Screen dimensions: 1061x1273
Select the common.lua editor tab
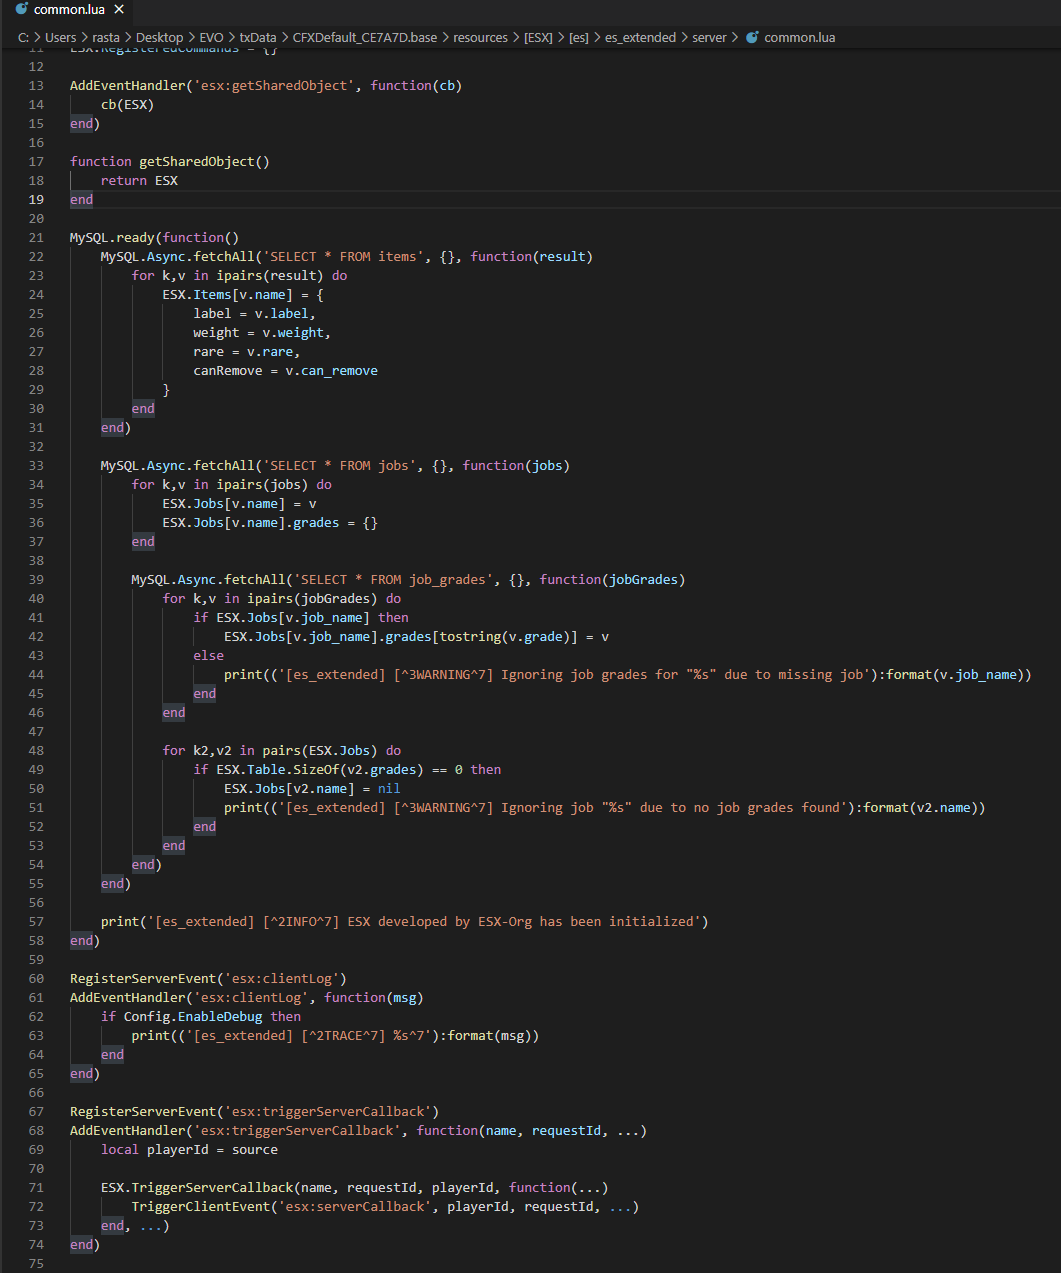click(x=67, y=10)
